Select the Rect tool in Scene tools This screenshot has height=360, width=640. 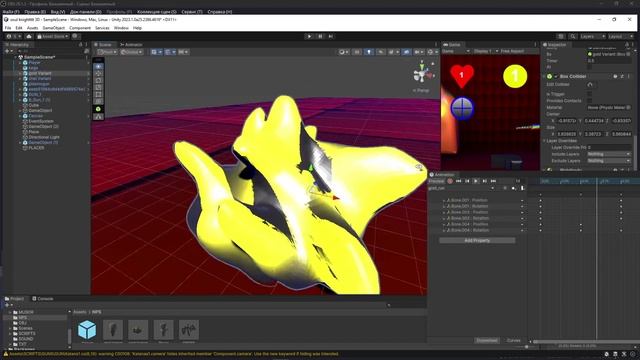[98, 94]
